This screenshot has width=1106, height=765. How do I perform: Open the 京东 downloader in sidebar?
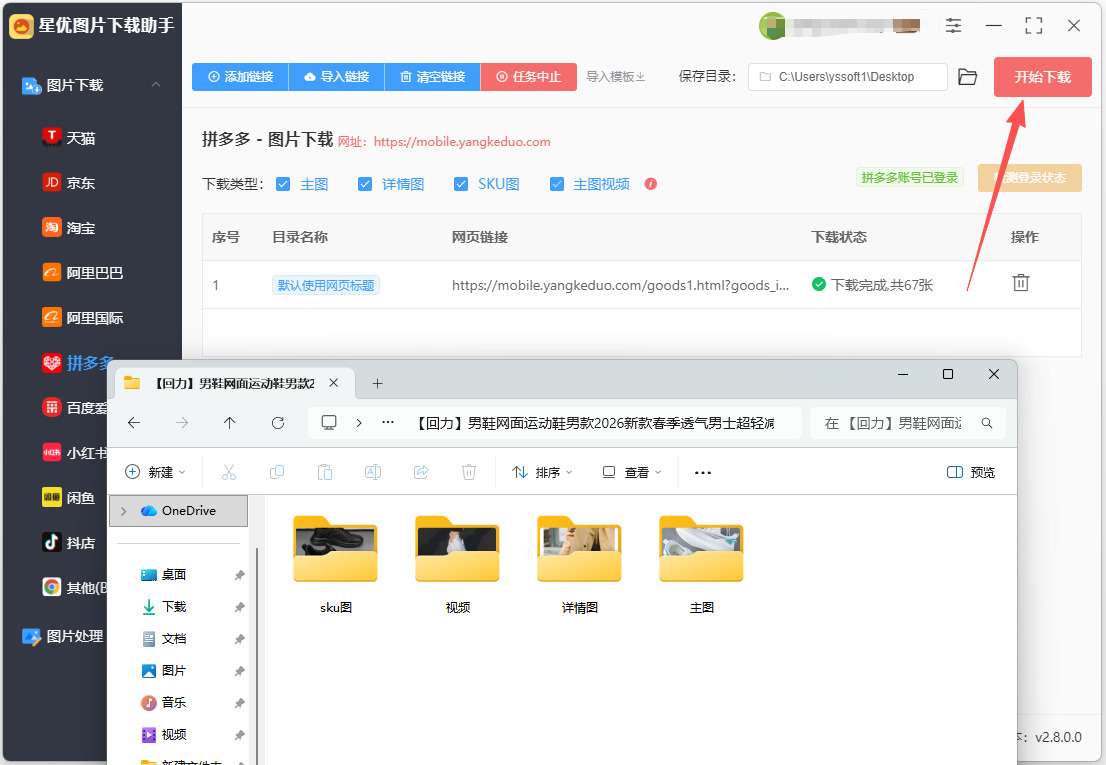69,183
